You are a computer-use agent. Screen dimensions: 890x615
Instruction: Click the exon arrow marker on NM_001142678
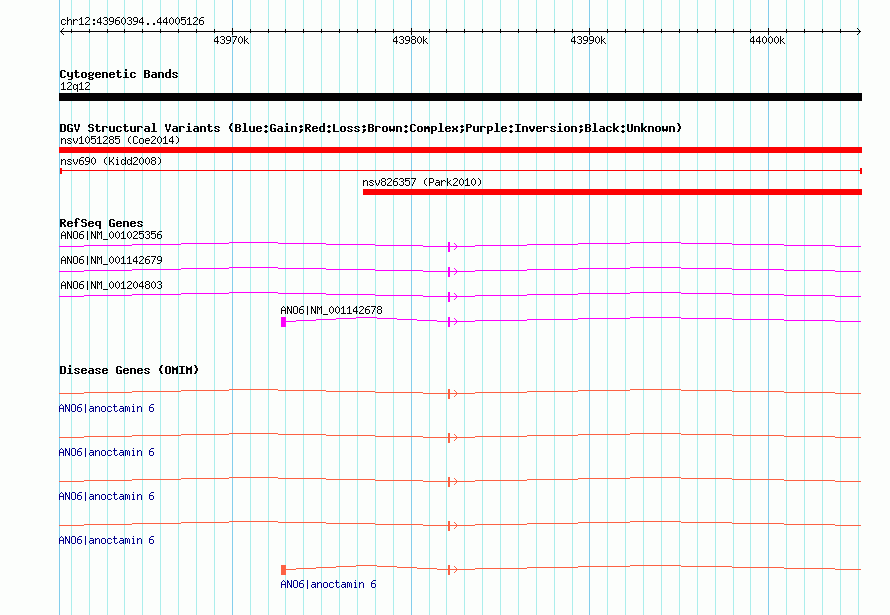pyautogui.click(x=452, y=322)
